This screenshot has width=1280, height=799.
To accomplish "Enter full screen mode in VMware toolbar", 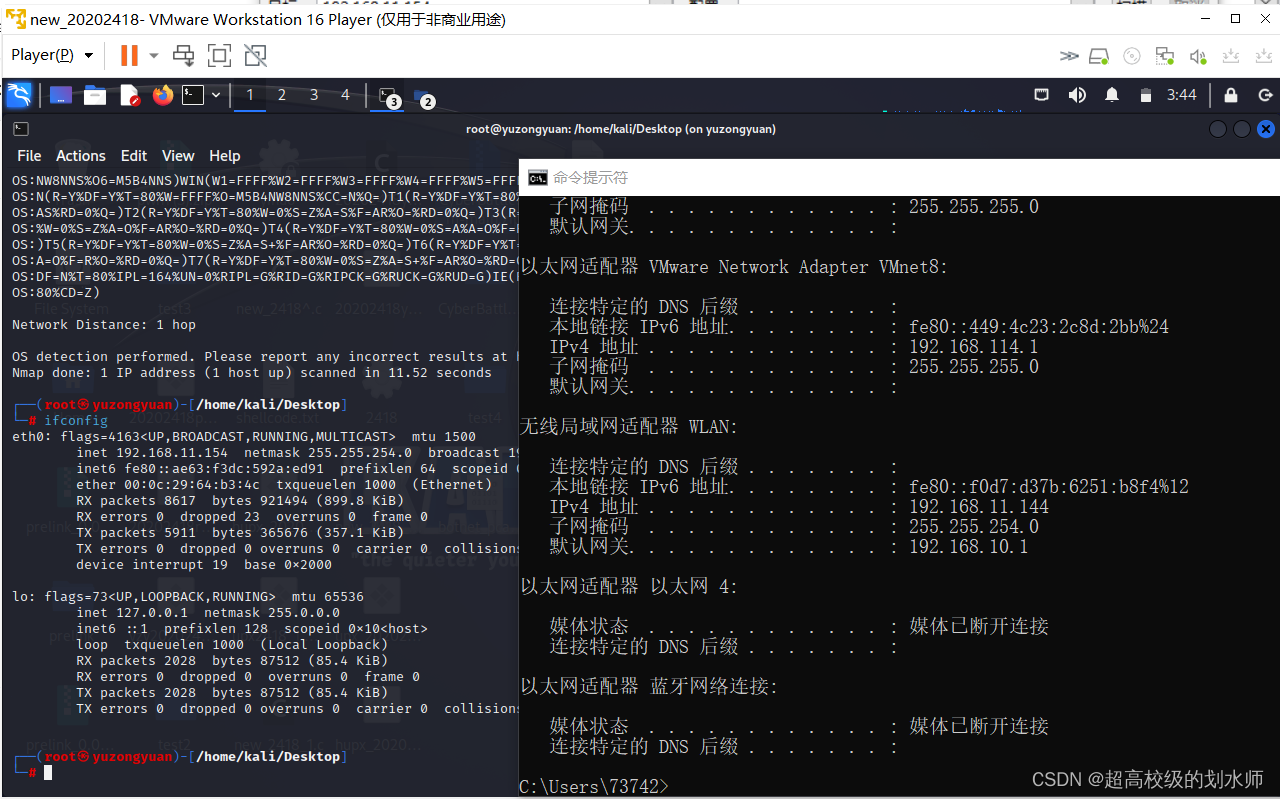I will [x=219, y=55].
